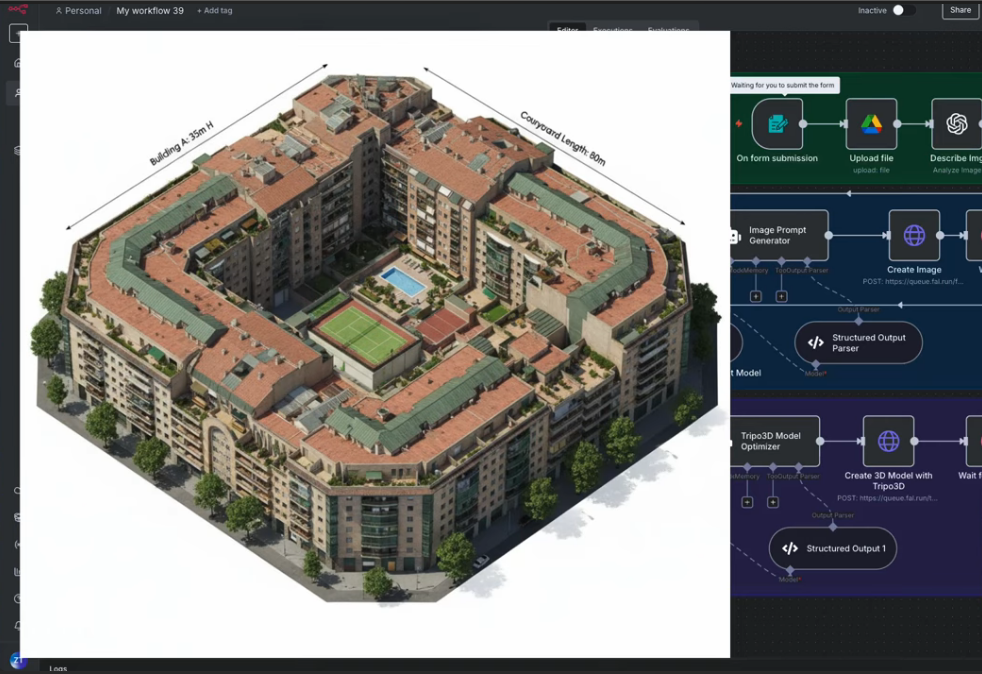This screenshot has width=982, height=674.
Task: Click the 'upload: file' subtitle text
Action: pos(871,170)
